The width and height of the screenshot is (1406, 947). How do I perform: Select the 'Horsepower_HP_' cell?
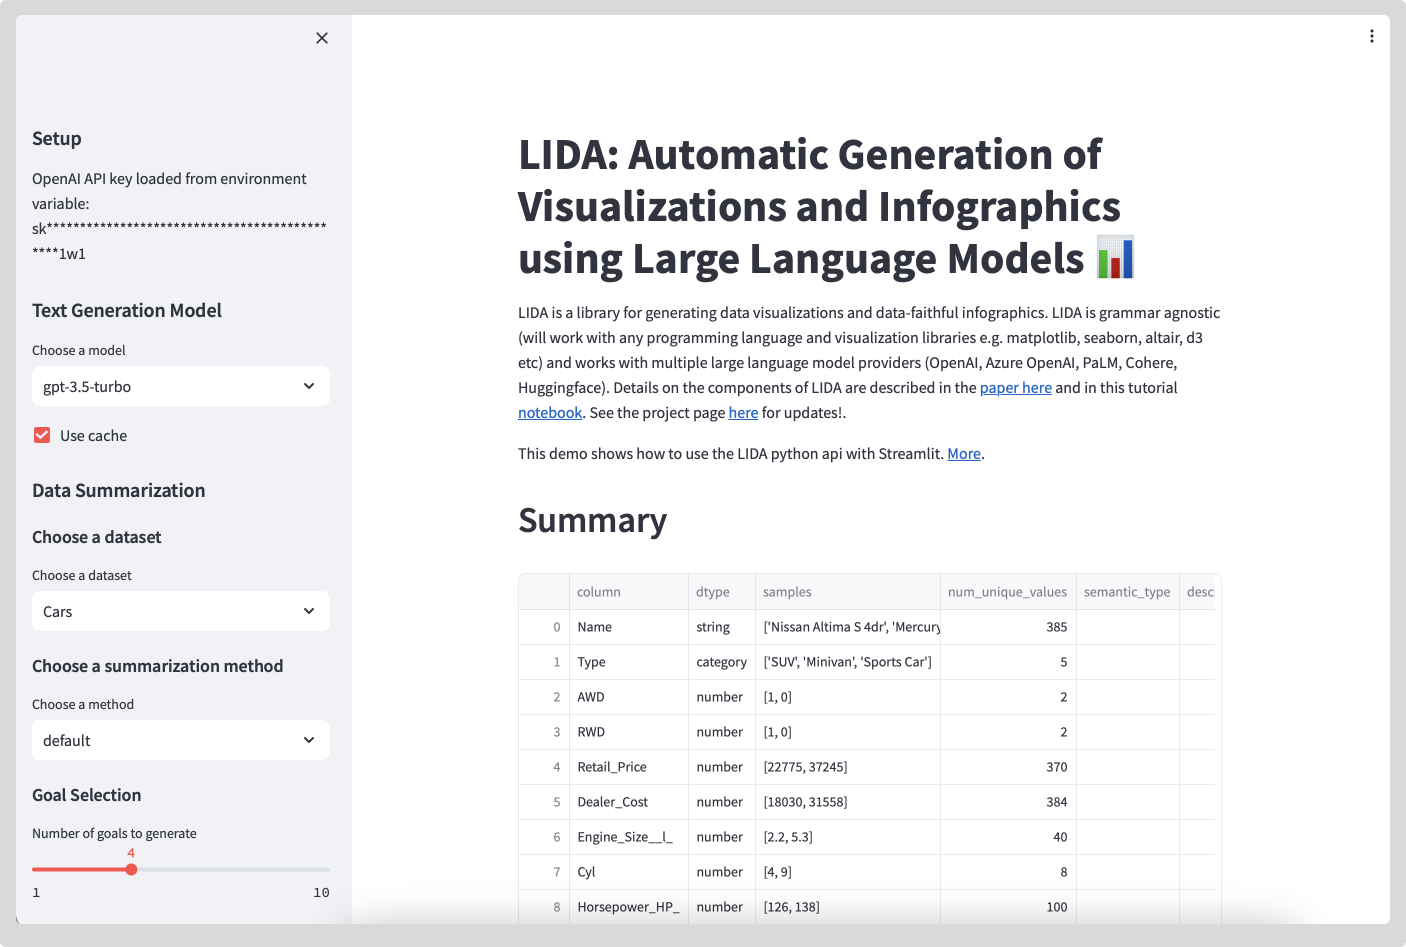(x=628, y=907)
